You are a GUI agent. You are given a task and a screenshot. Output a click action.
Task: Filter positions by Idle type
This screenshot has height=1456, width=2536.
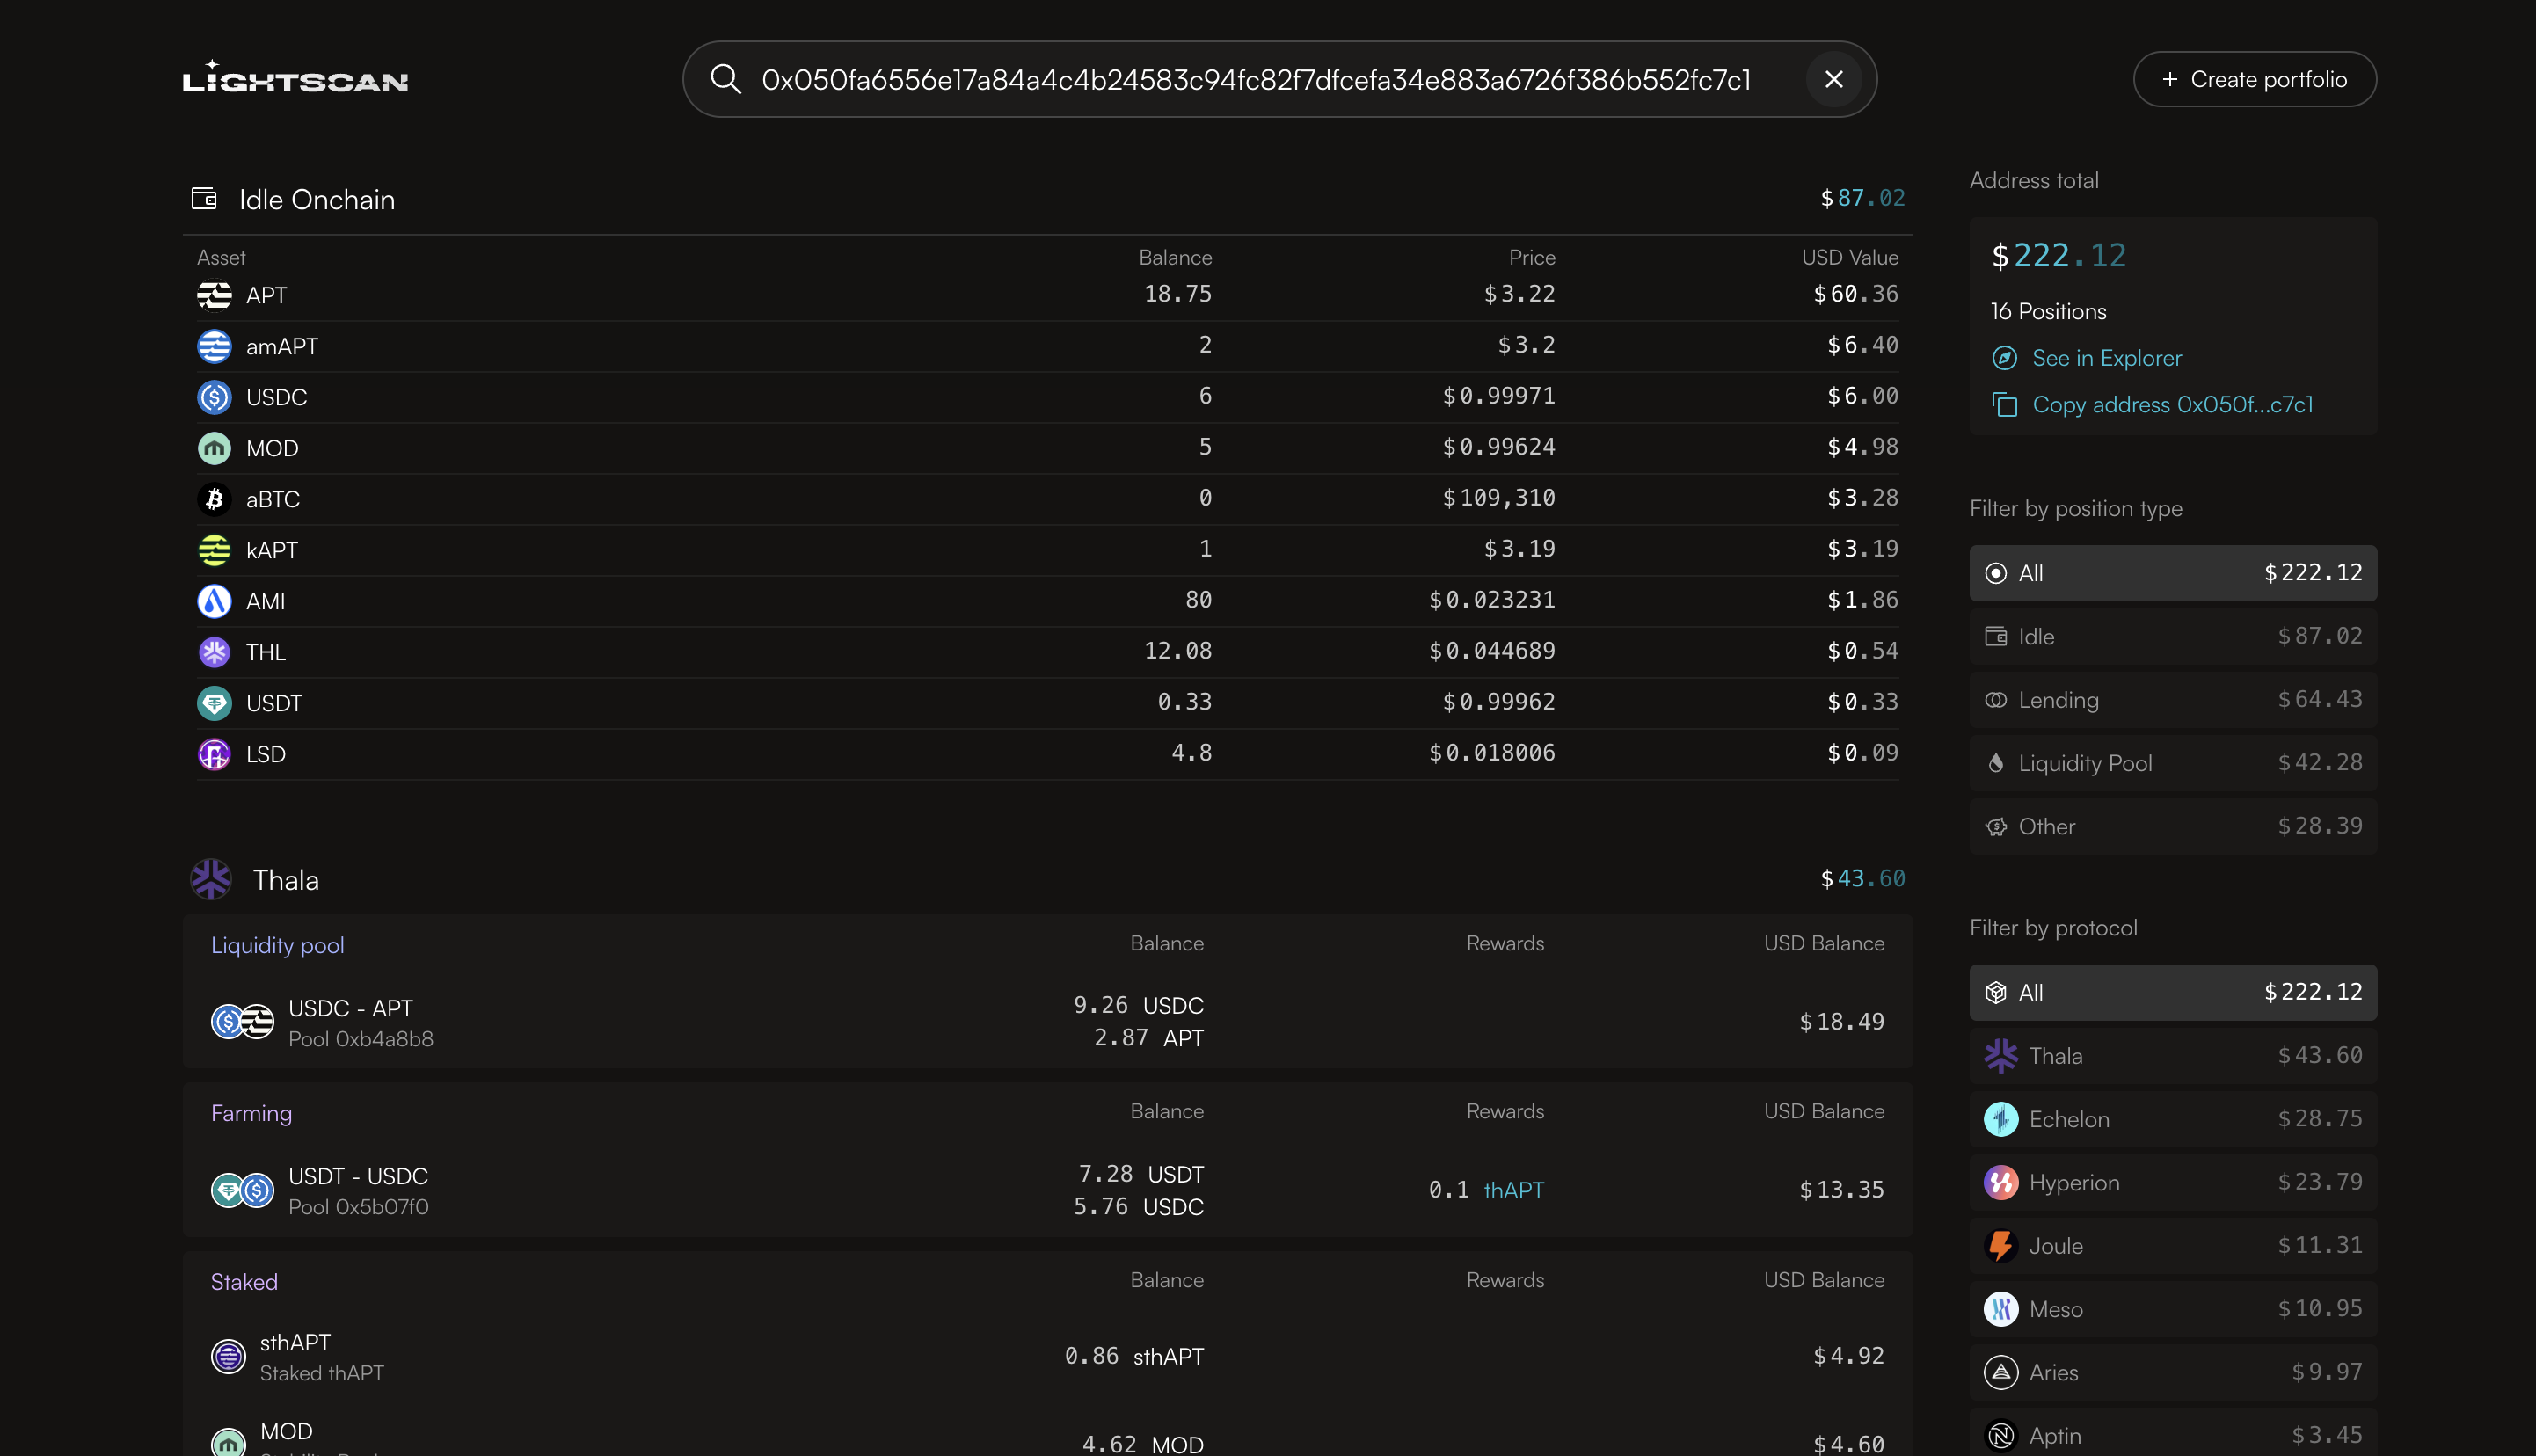click(x=2172, y=636)
